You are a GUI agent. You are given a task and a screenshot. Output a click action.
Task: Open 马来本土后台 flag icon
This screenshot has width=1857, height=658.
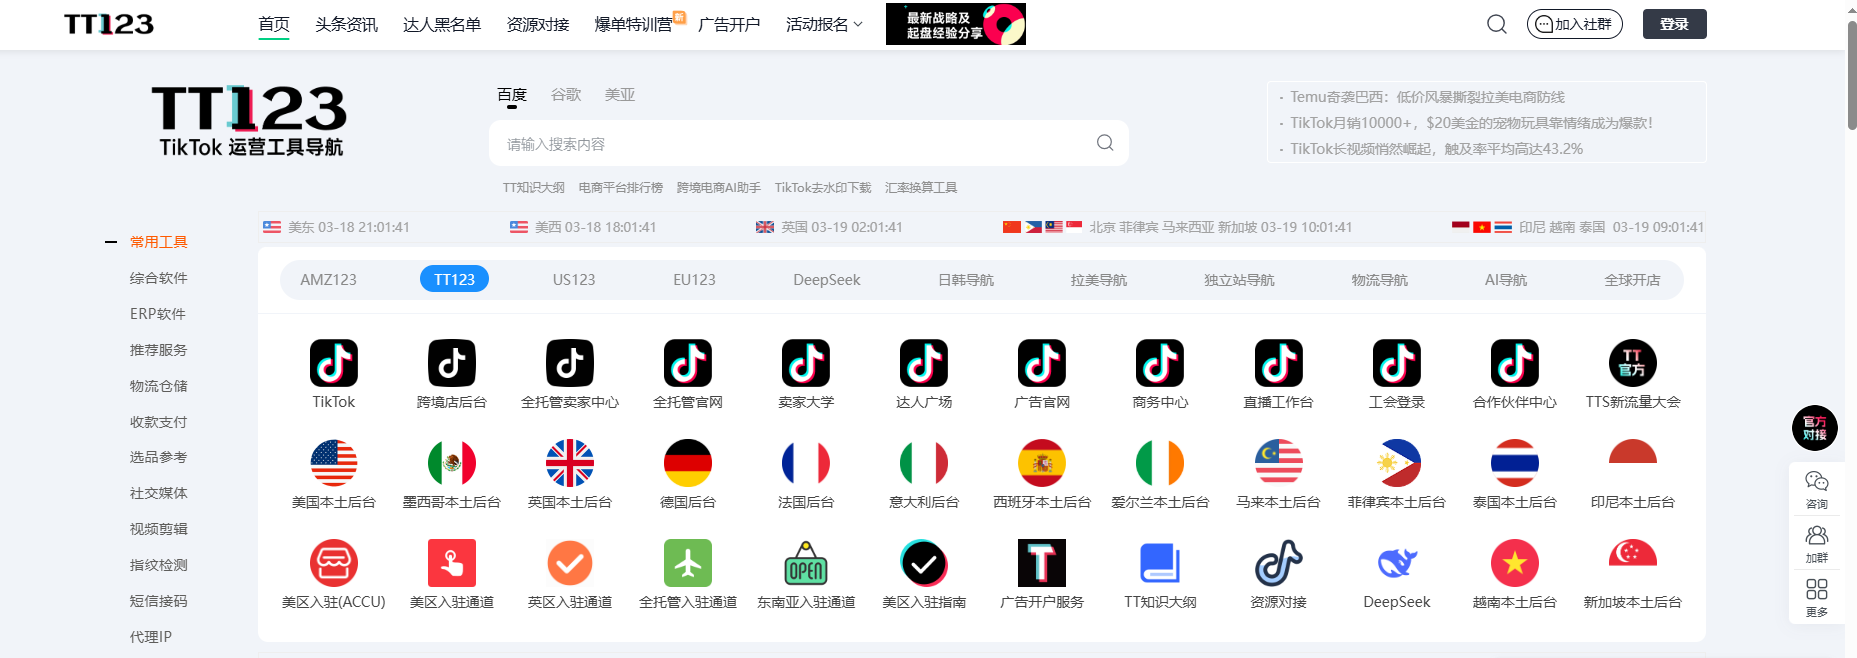point(1279,463)
